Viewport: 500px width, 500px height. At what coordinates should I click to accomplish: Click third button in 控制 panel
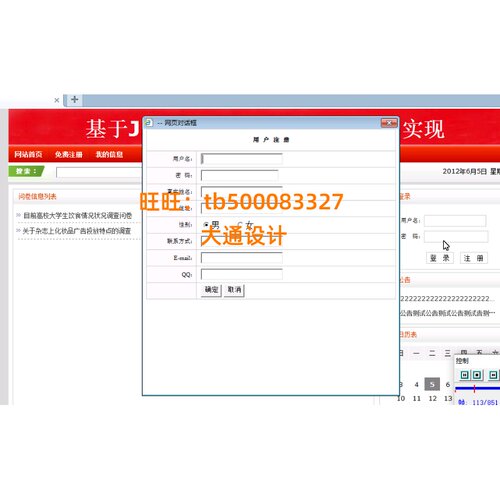click(x=494, y=375)
